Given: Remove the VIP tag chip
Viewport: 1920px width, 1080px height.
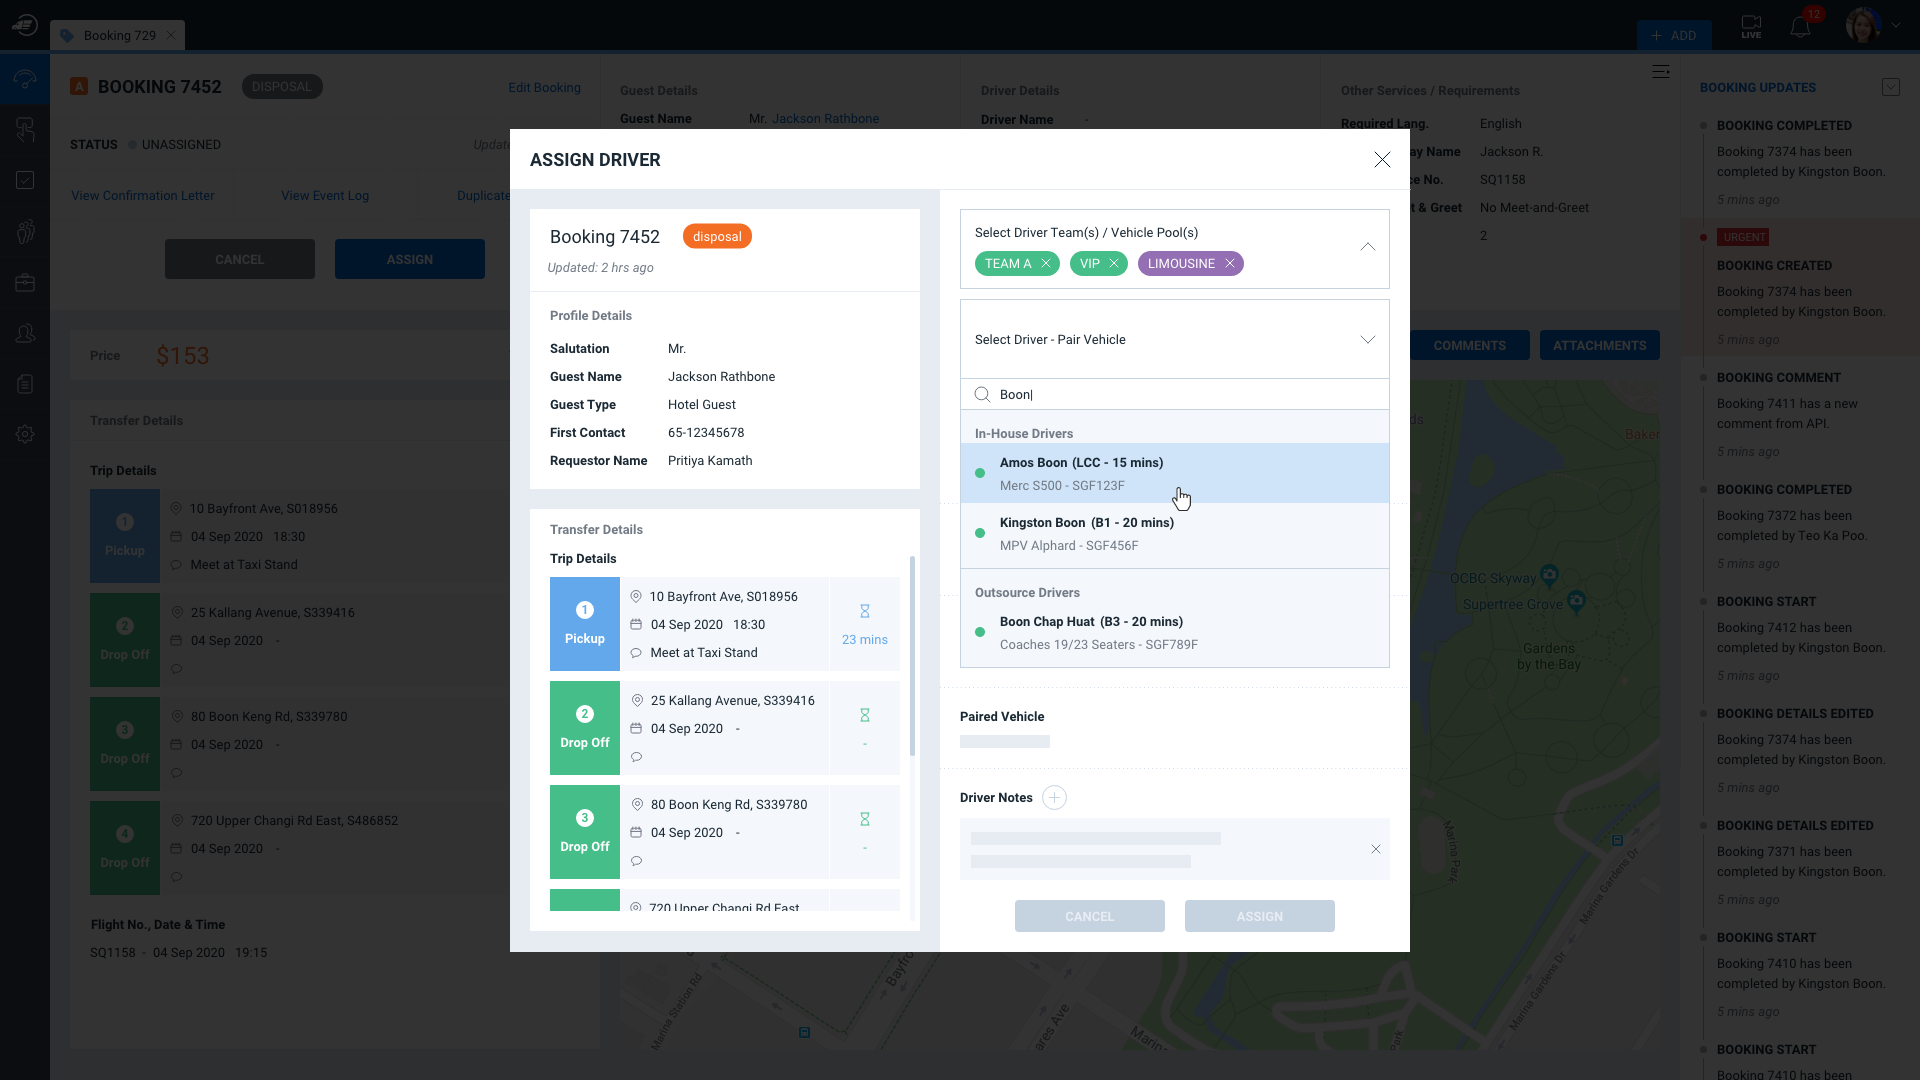Looking at the screenshot, I should pos(1113,264).
